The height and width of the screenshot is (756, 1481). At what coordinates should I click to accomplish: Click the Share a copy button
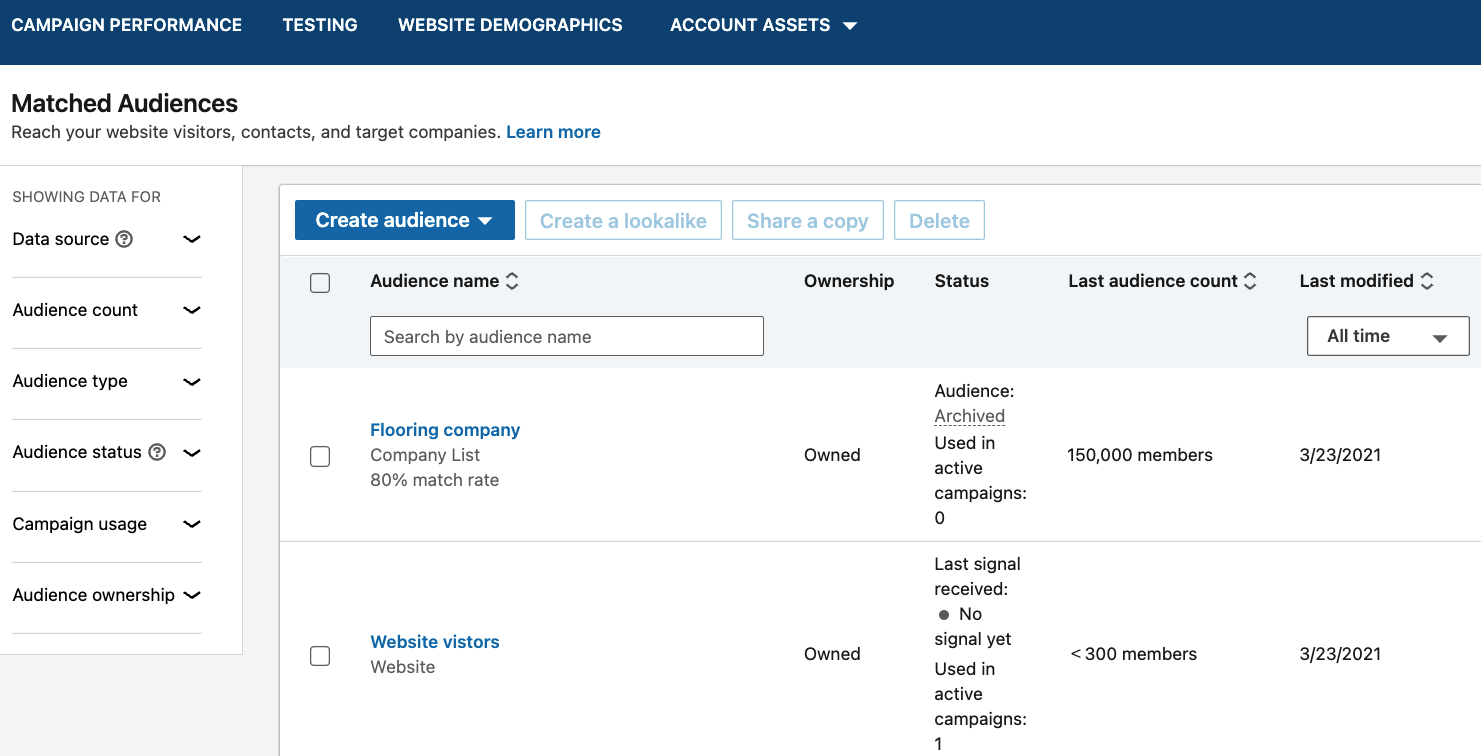click(807, 220)
